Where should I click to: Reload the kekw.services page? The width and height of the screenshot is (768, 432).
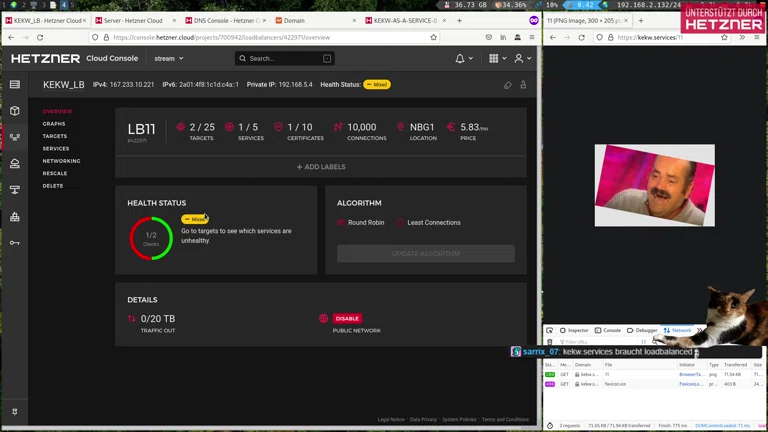(581, 37)
